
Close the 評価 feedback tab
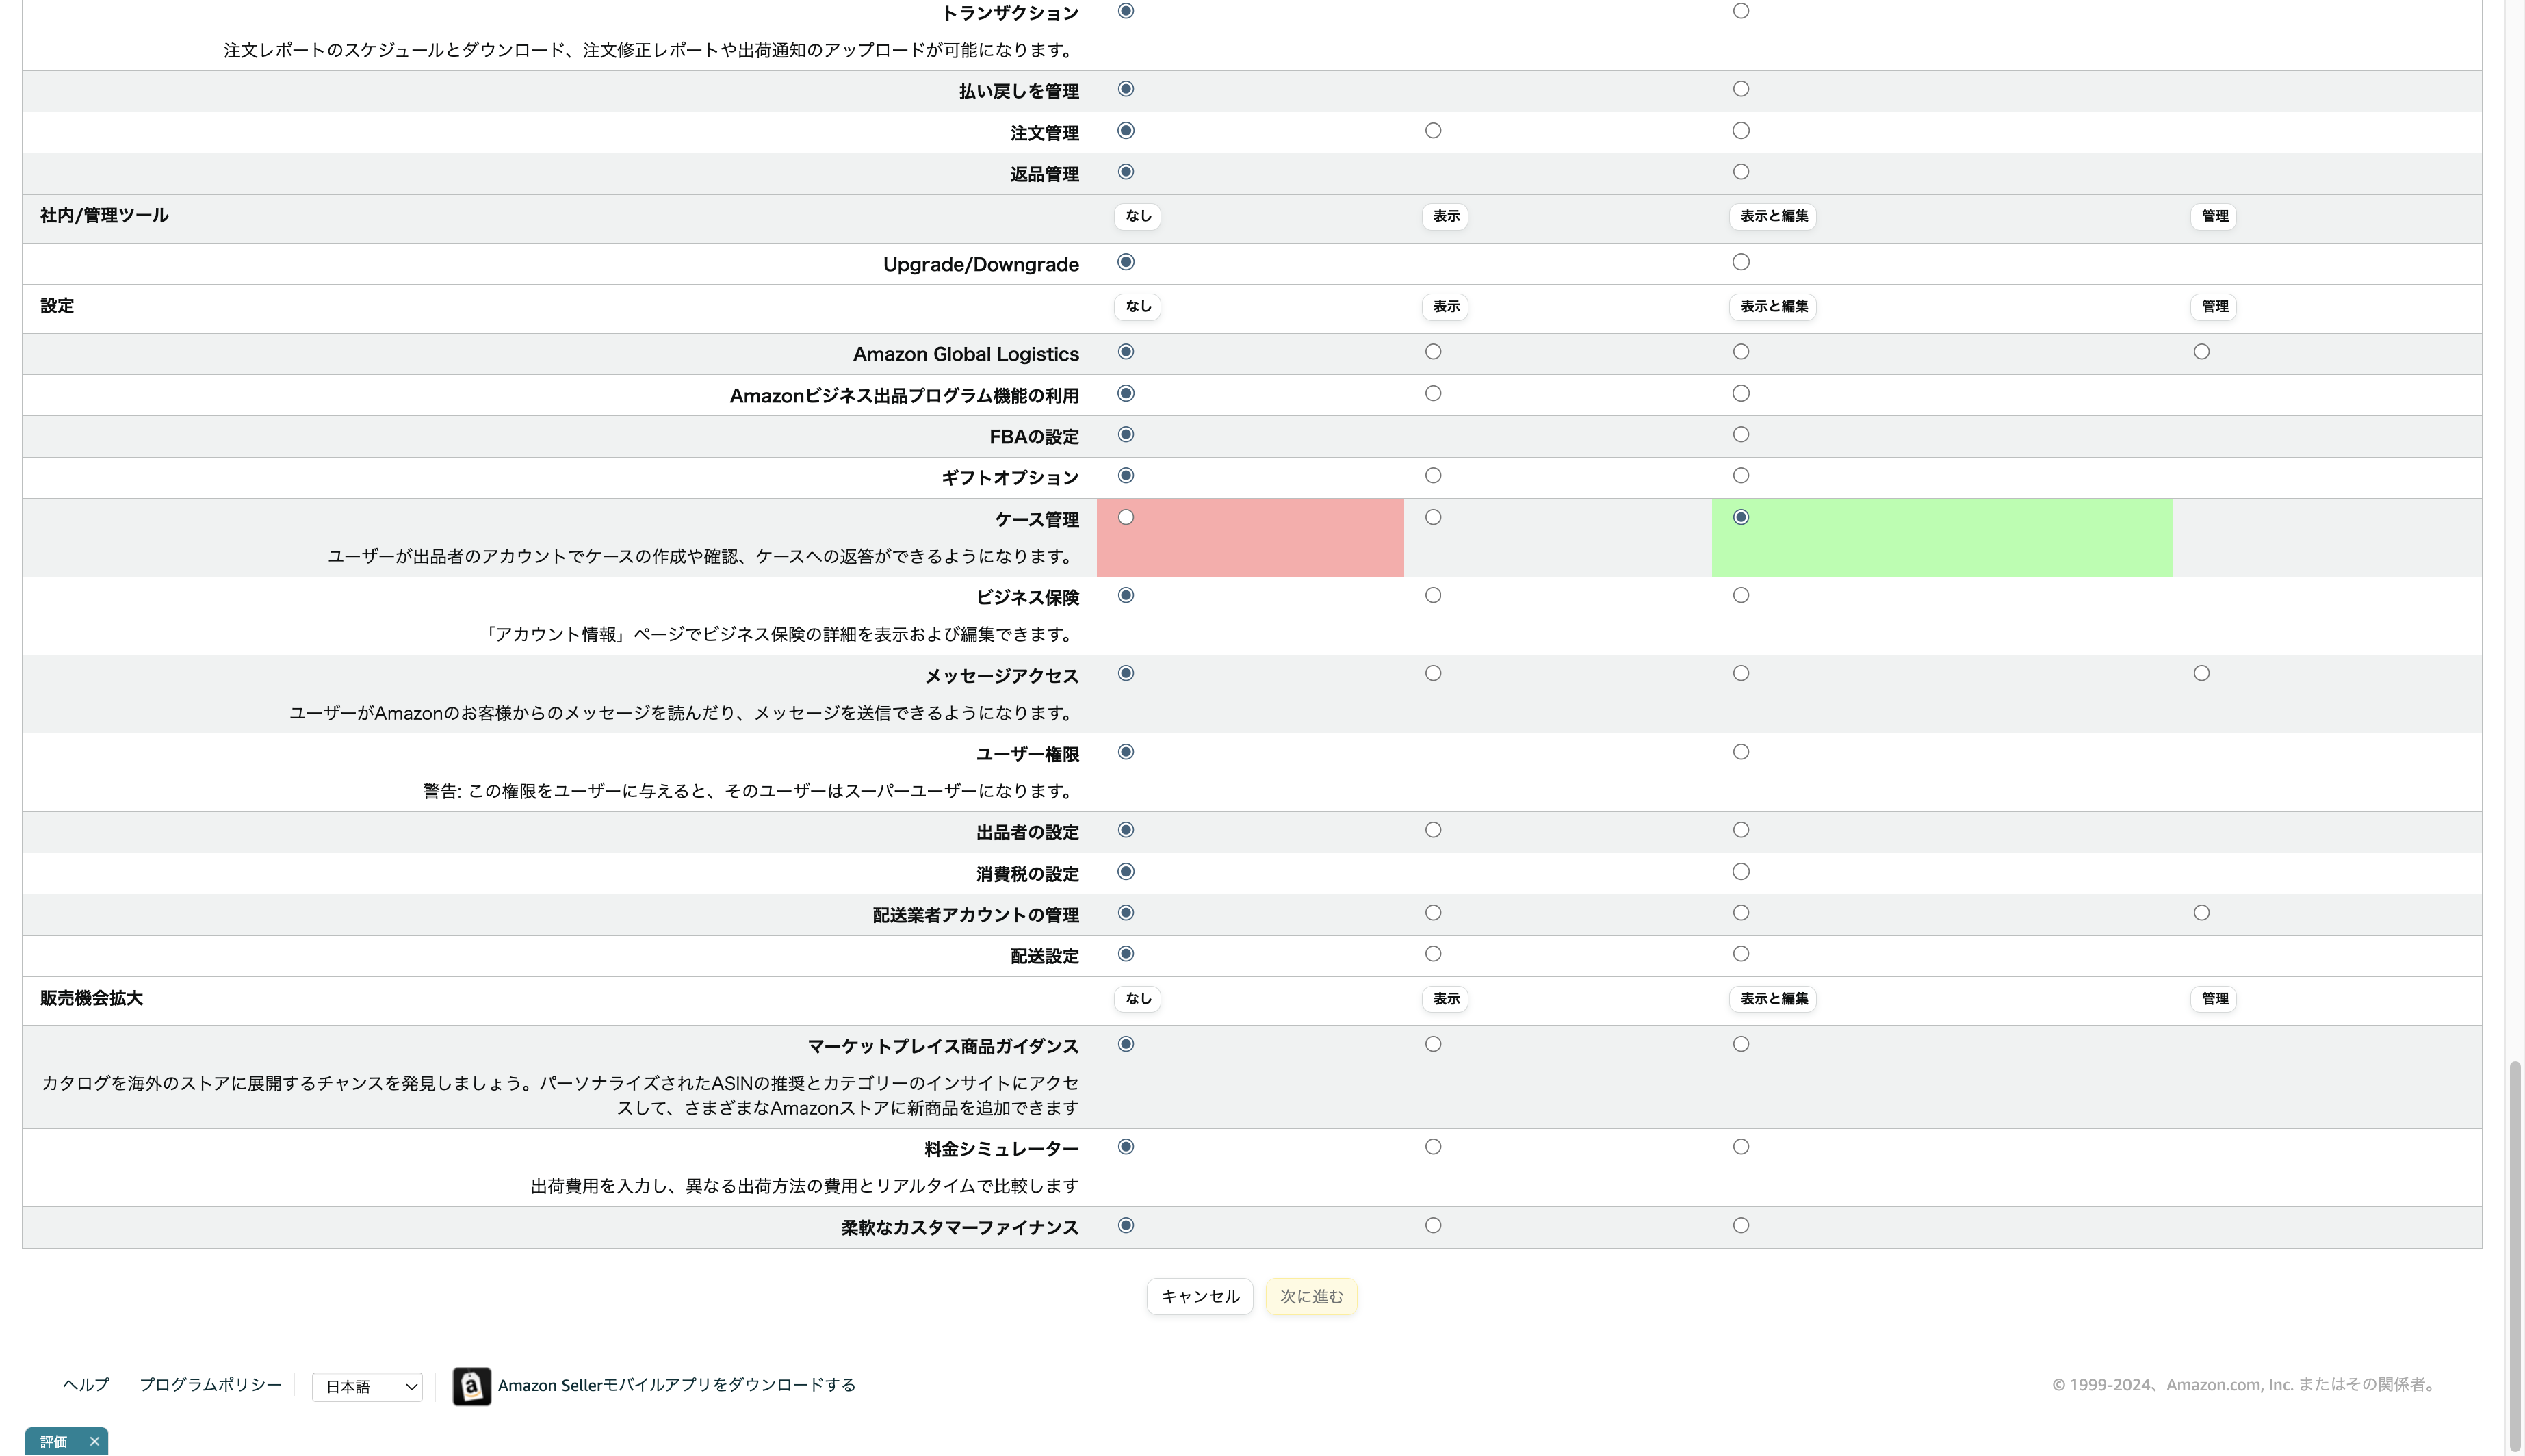(94, 1441)
